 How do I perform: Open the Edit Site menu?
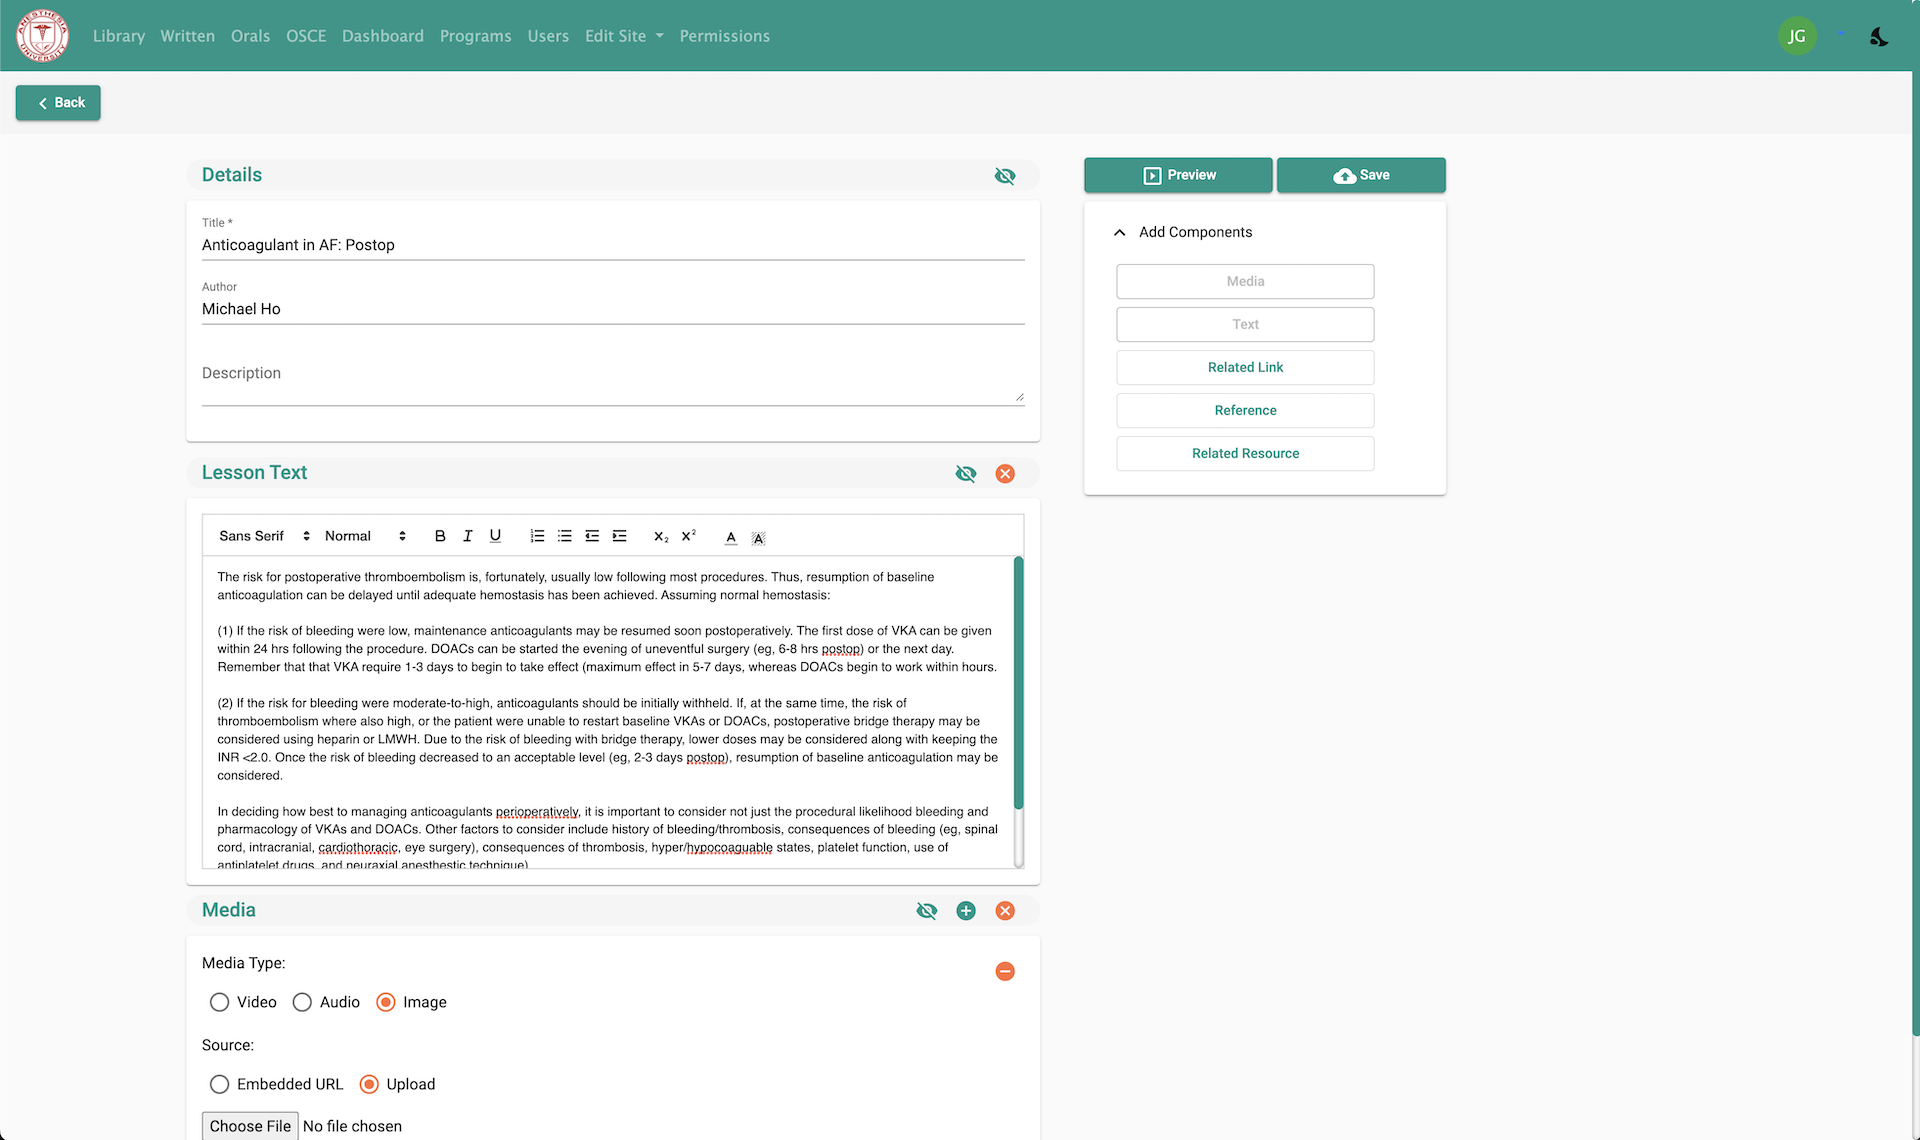coord(624,36)
